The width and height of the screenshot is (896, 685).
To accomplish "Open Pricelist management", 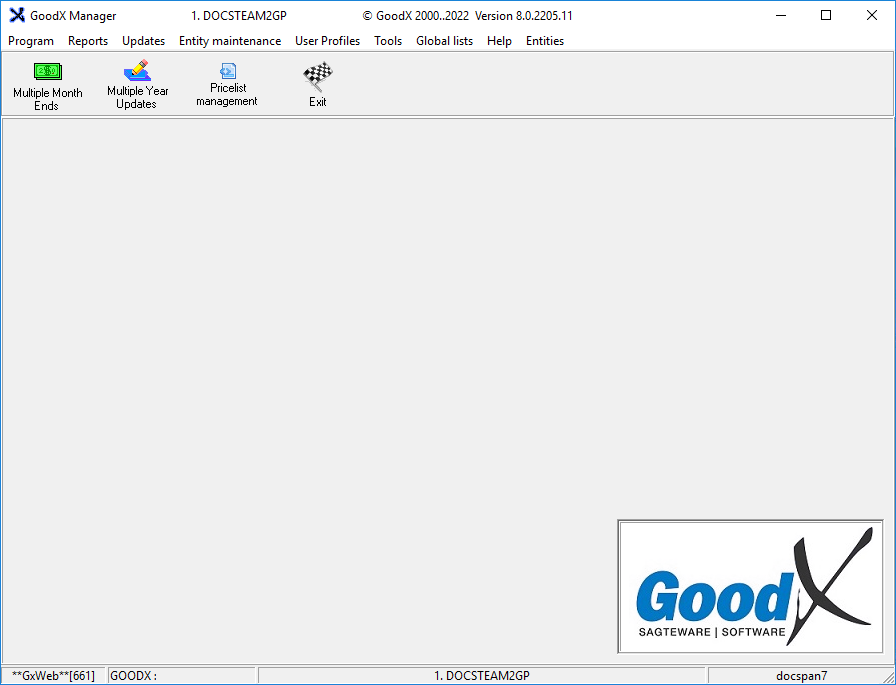I will (227, 85).
